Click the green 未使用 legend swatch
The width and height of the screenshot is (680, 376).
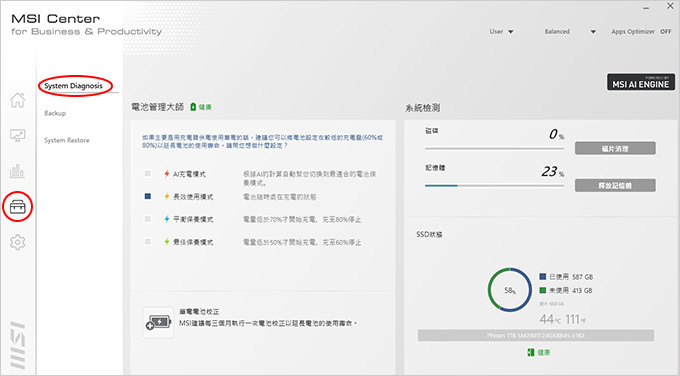[543, 290]
